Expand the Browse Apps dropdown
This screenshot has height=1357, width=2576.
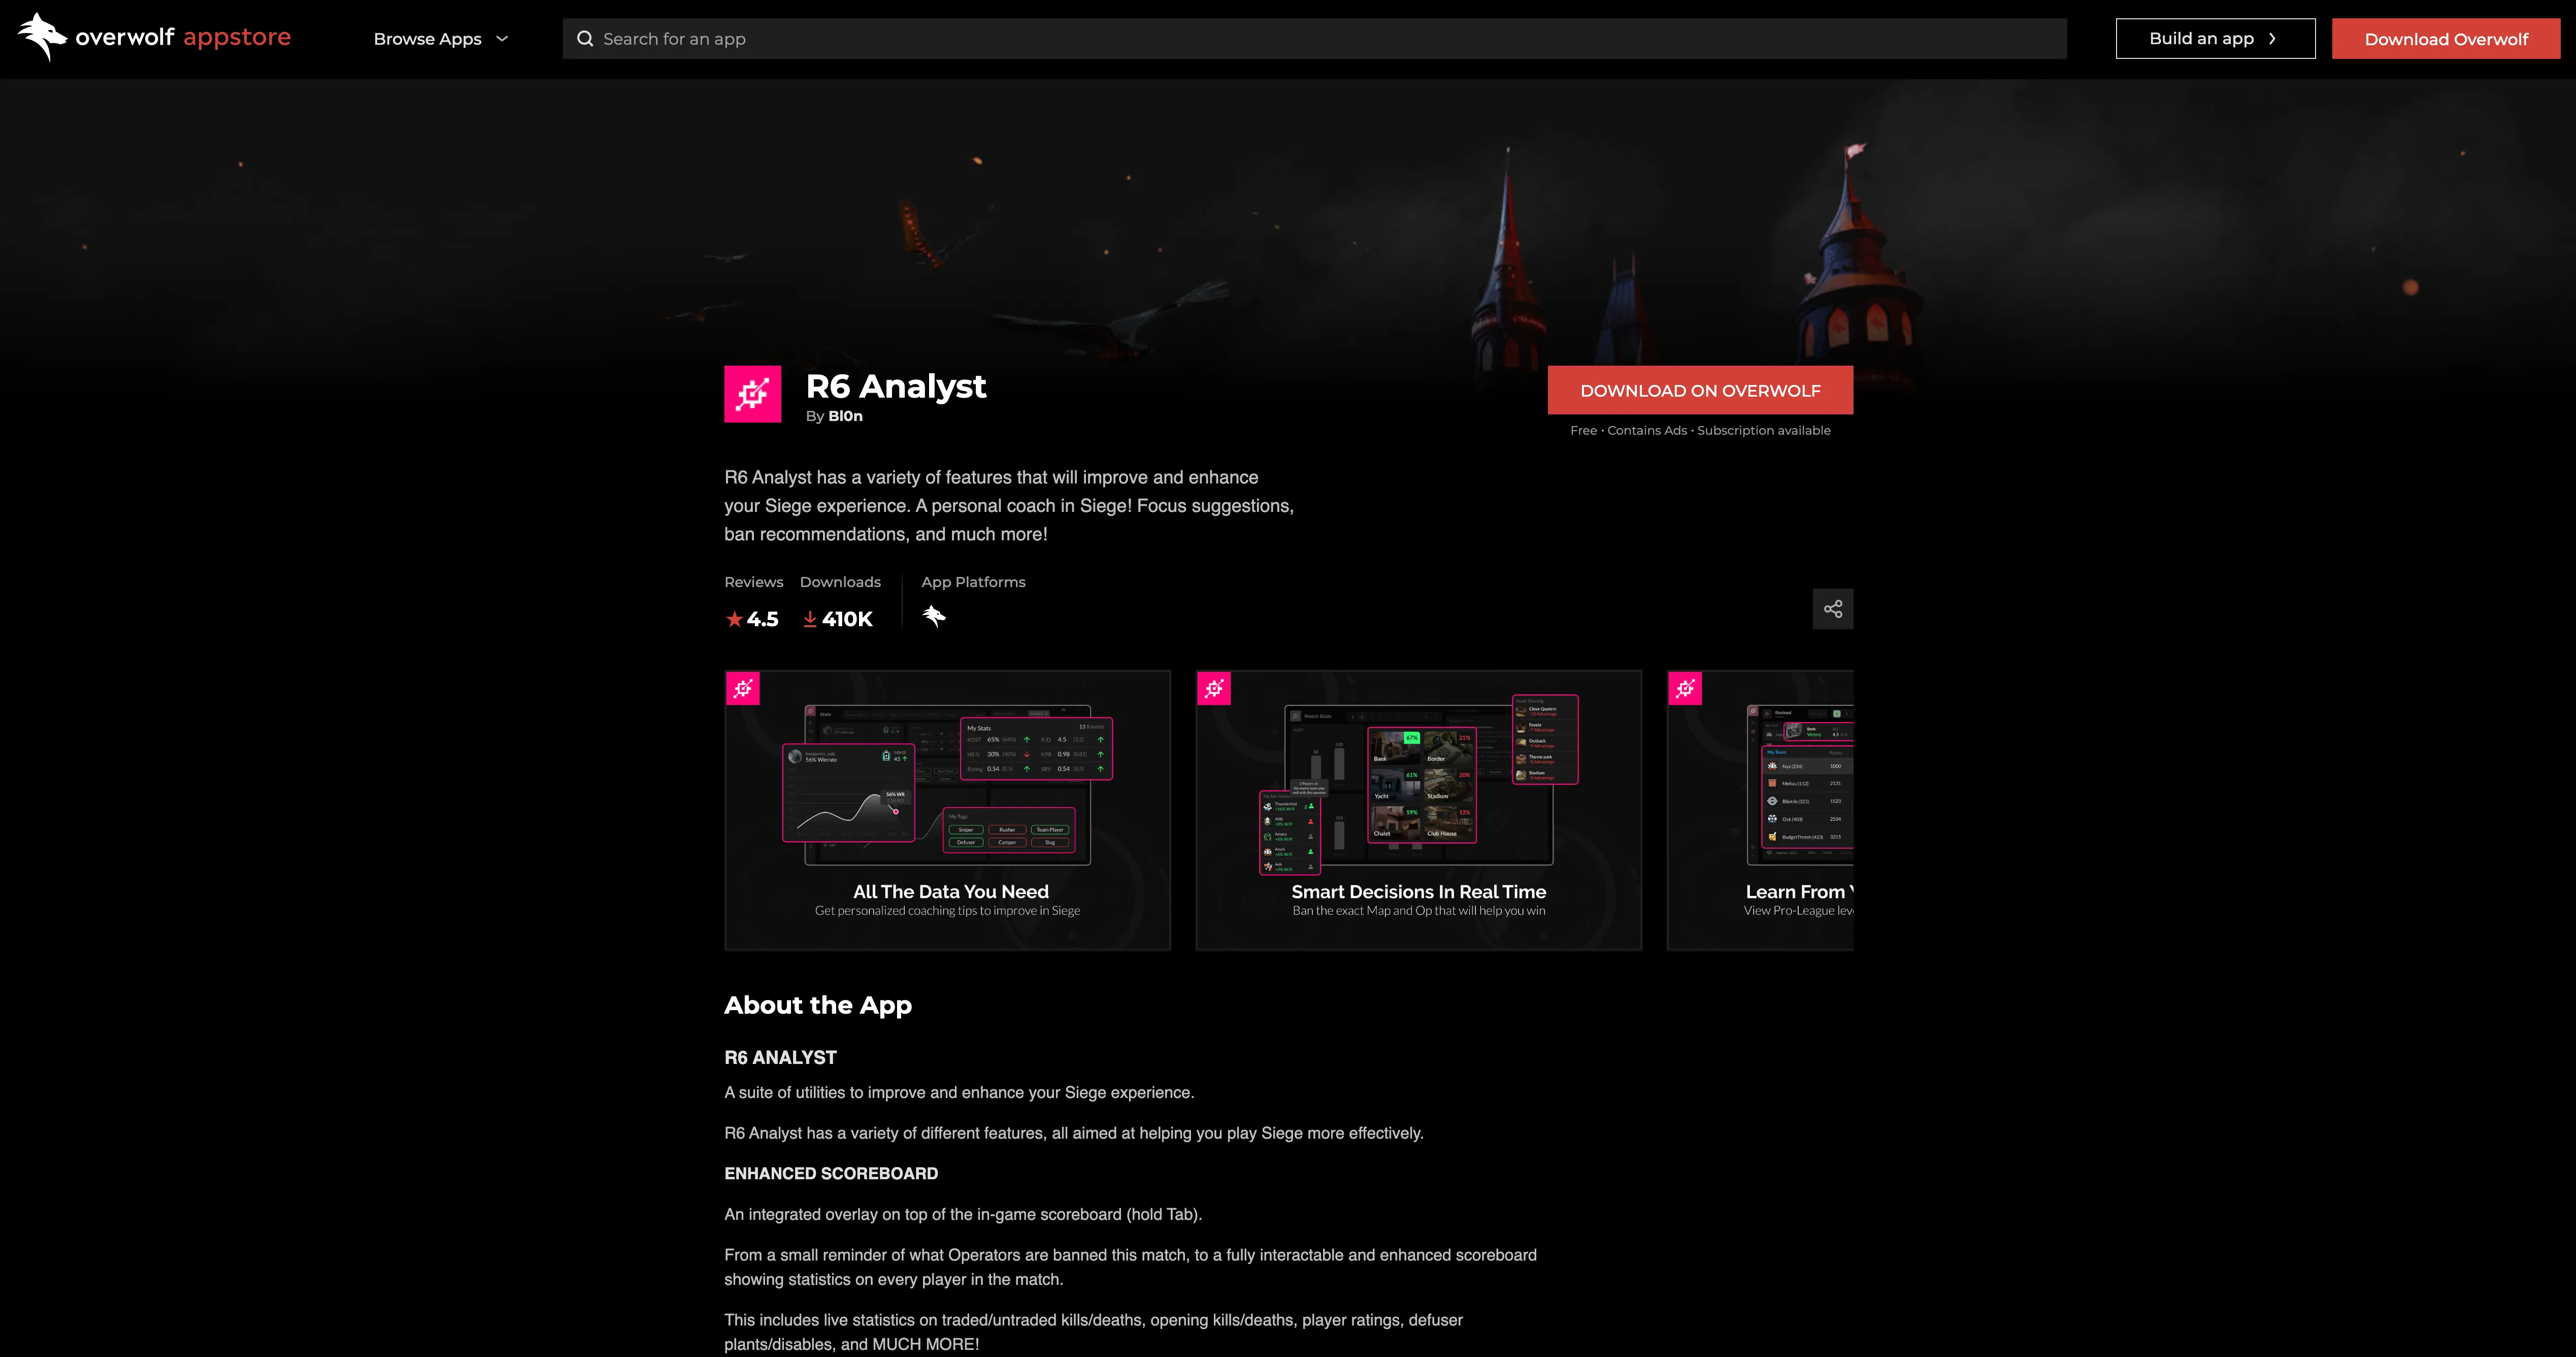click(x=428, y=39)
